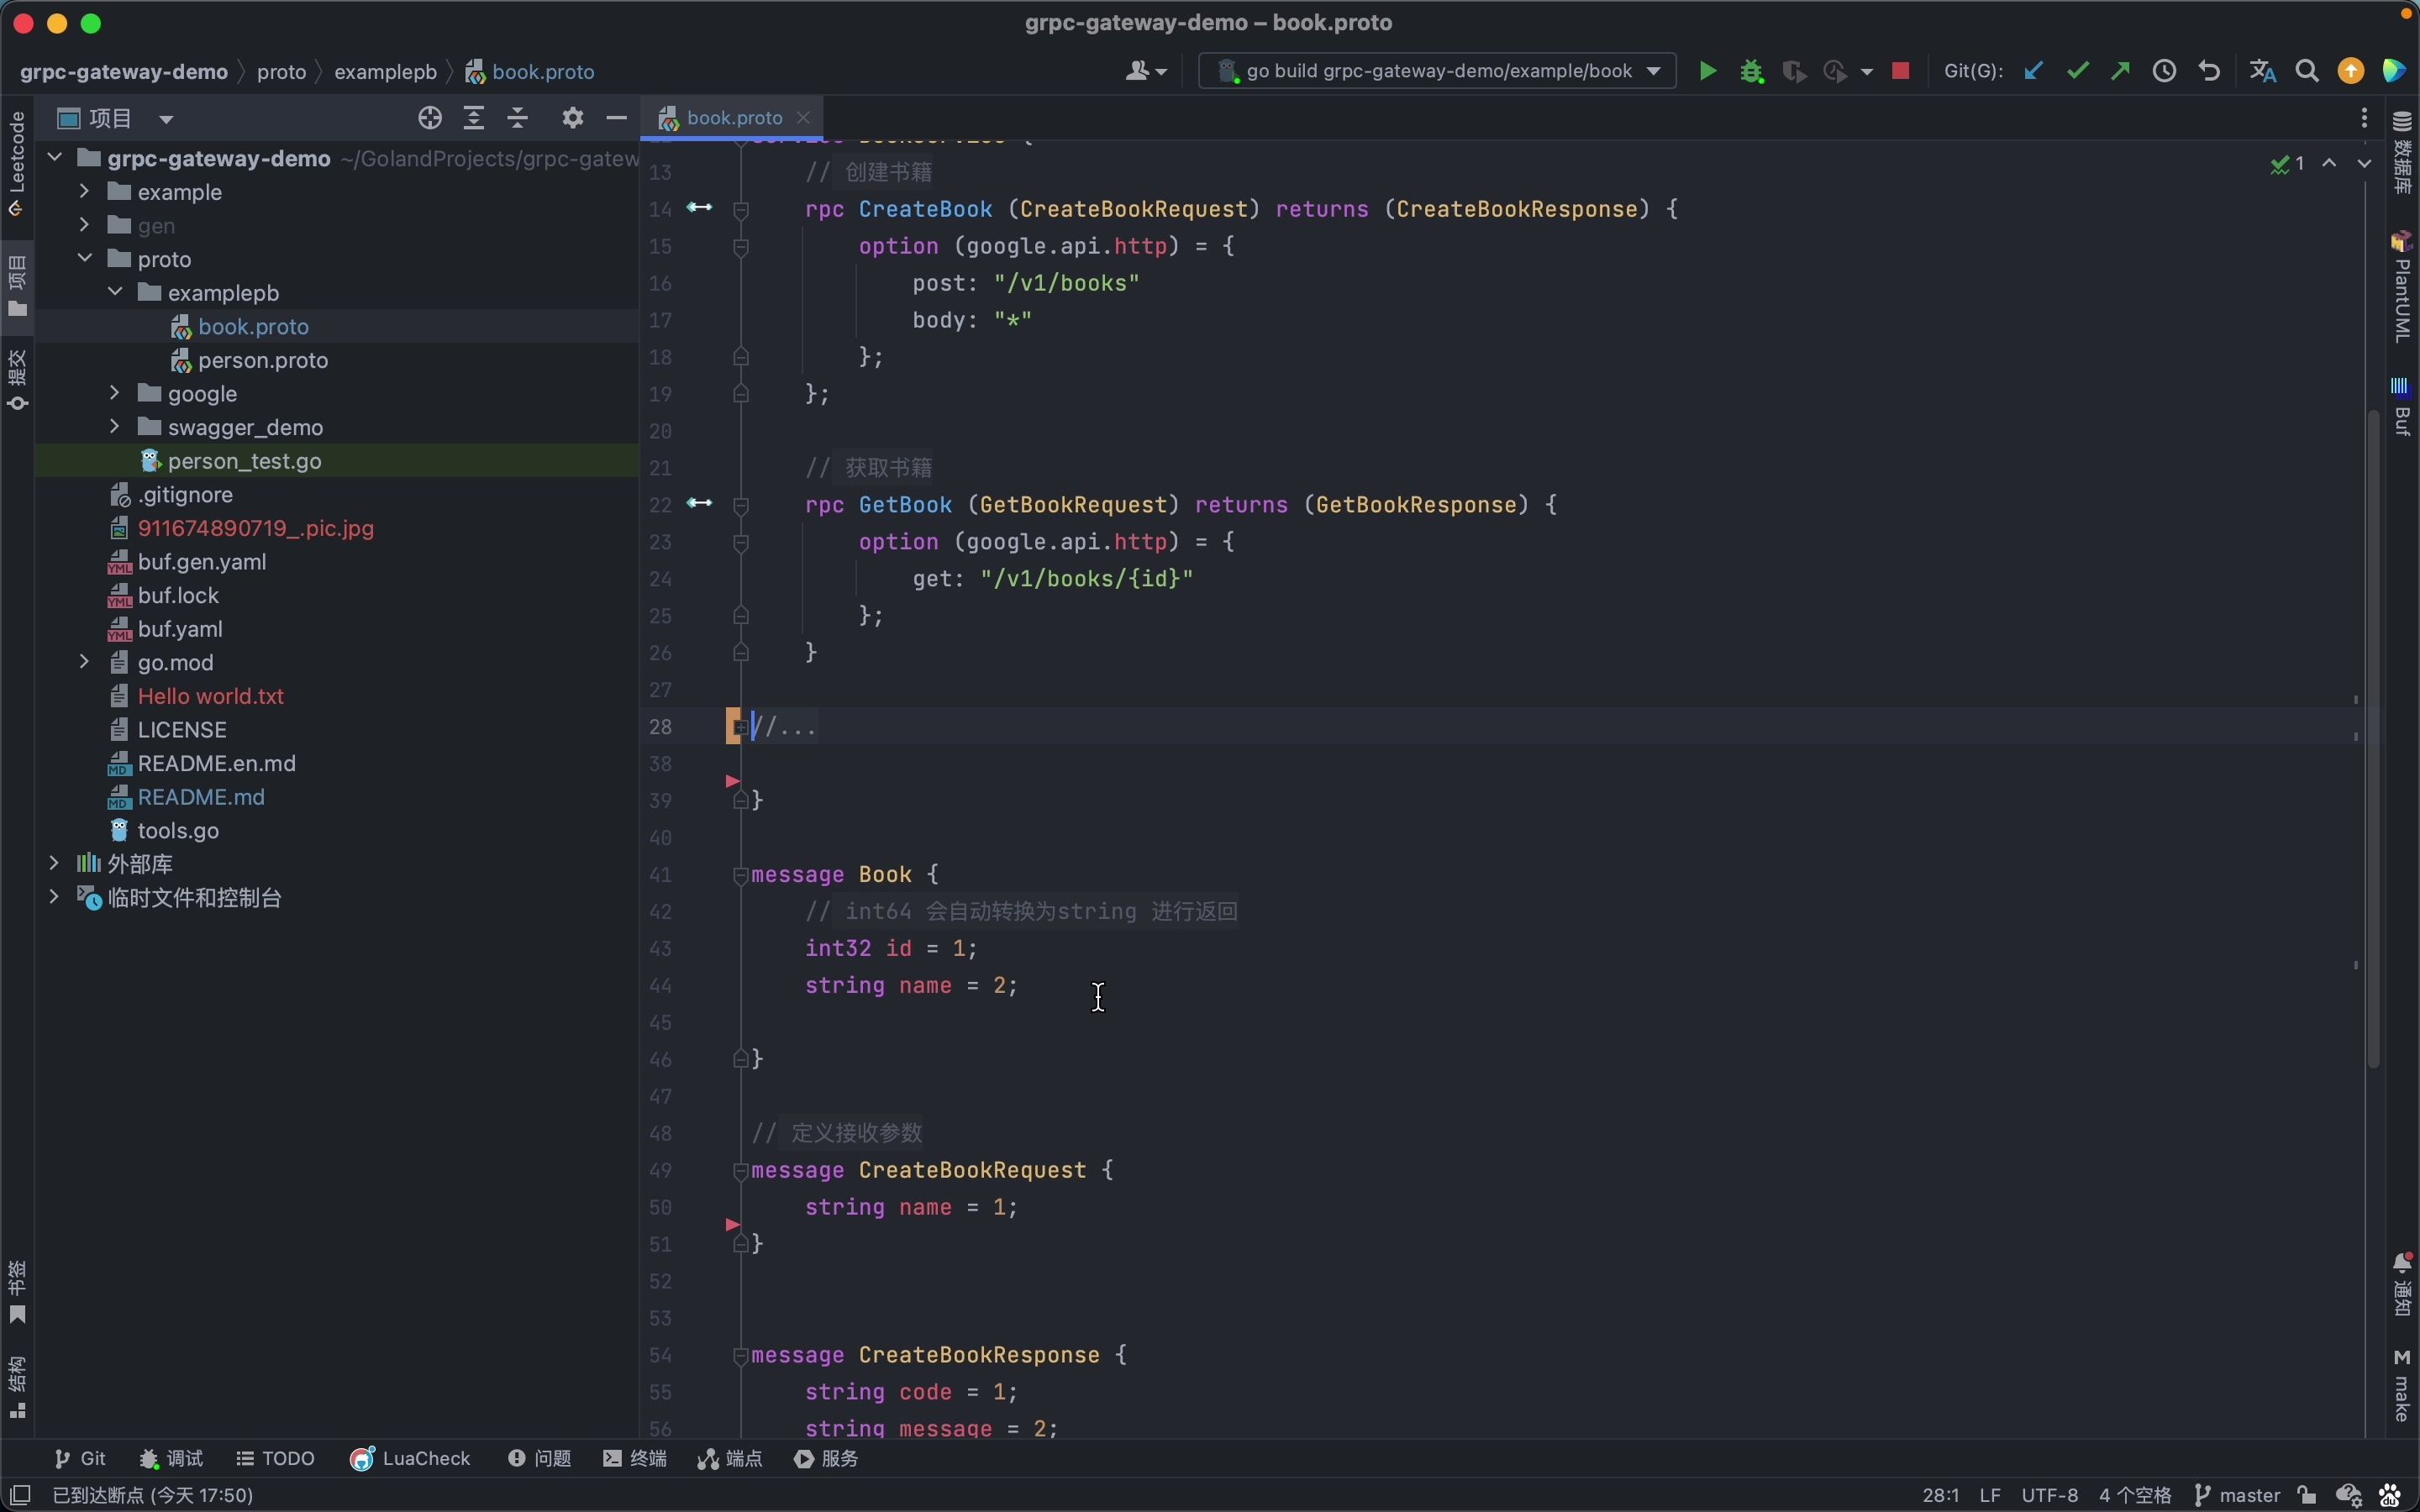This screenshot has height=1512, width=2420.
Task: Commit changes with green checkmark icon
Action: [2078, 71]
